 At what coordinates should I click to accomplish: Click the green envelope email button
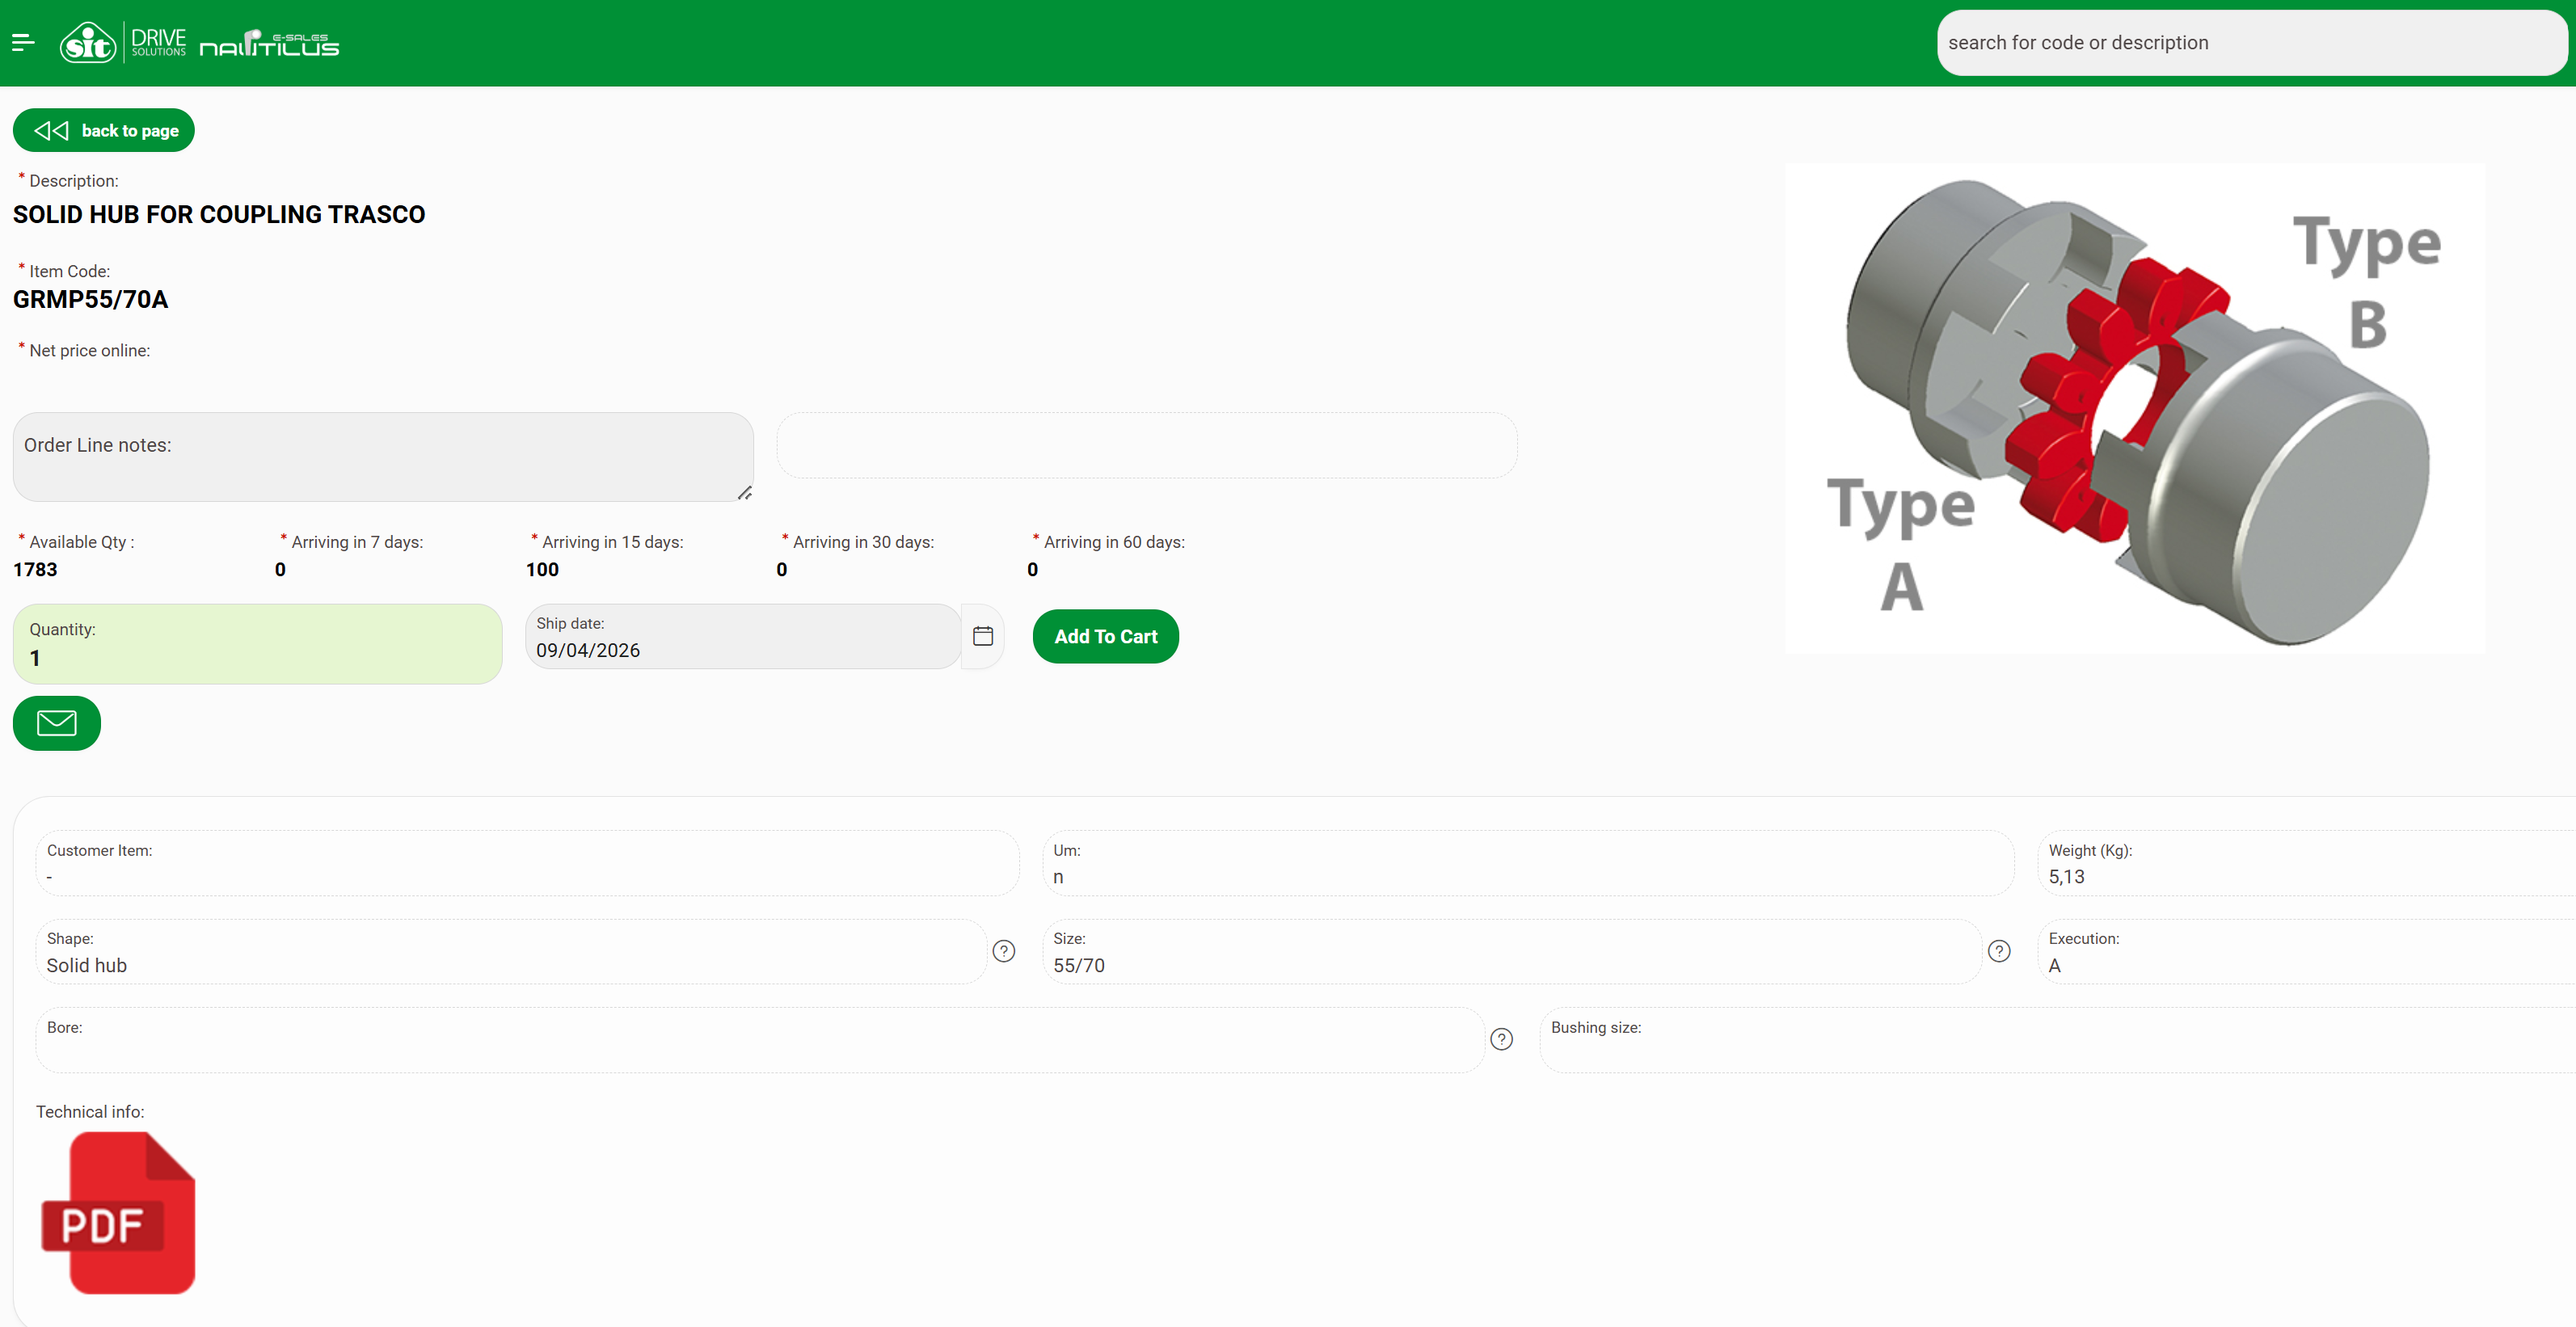tap(57, 722)
